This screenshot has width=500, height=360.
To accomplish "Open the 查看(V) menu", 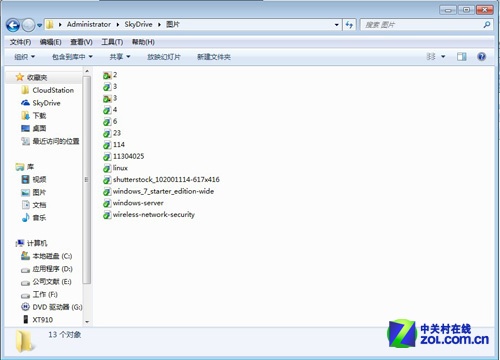I will (x=81, y=42).
